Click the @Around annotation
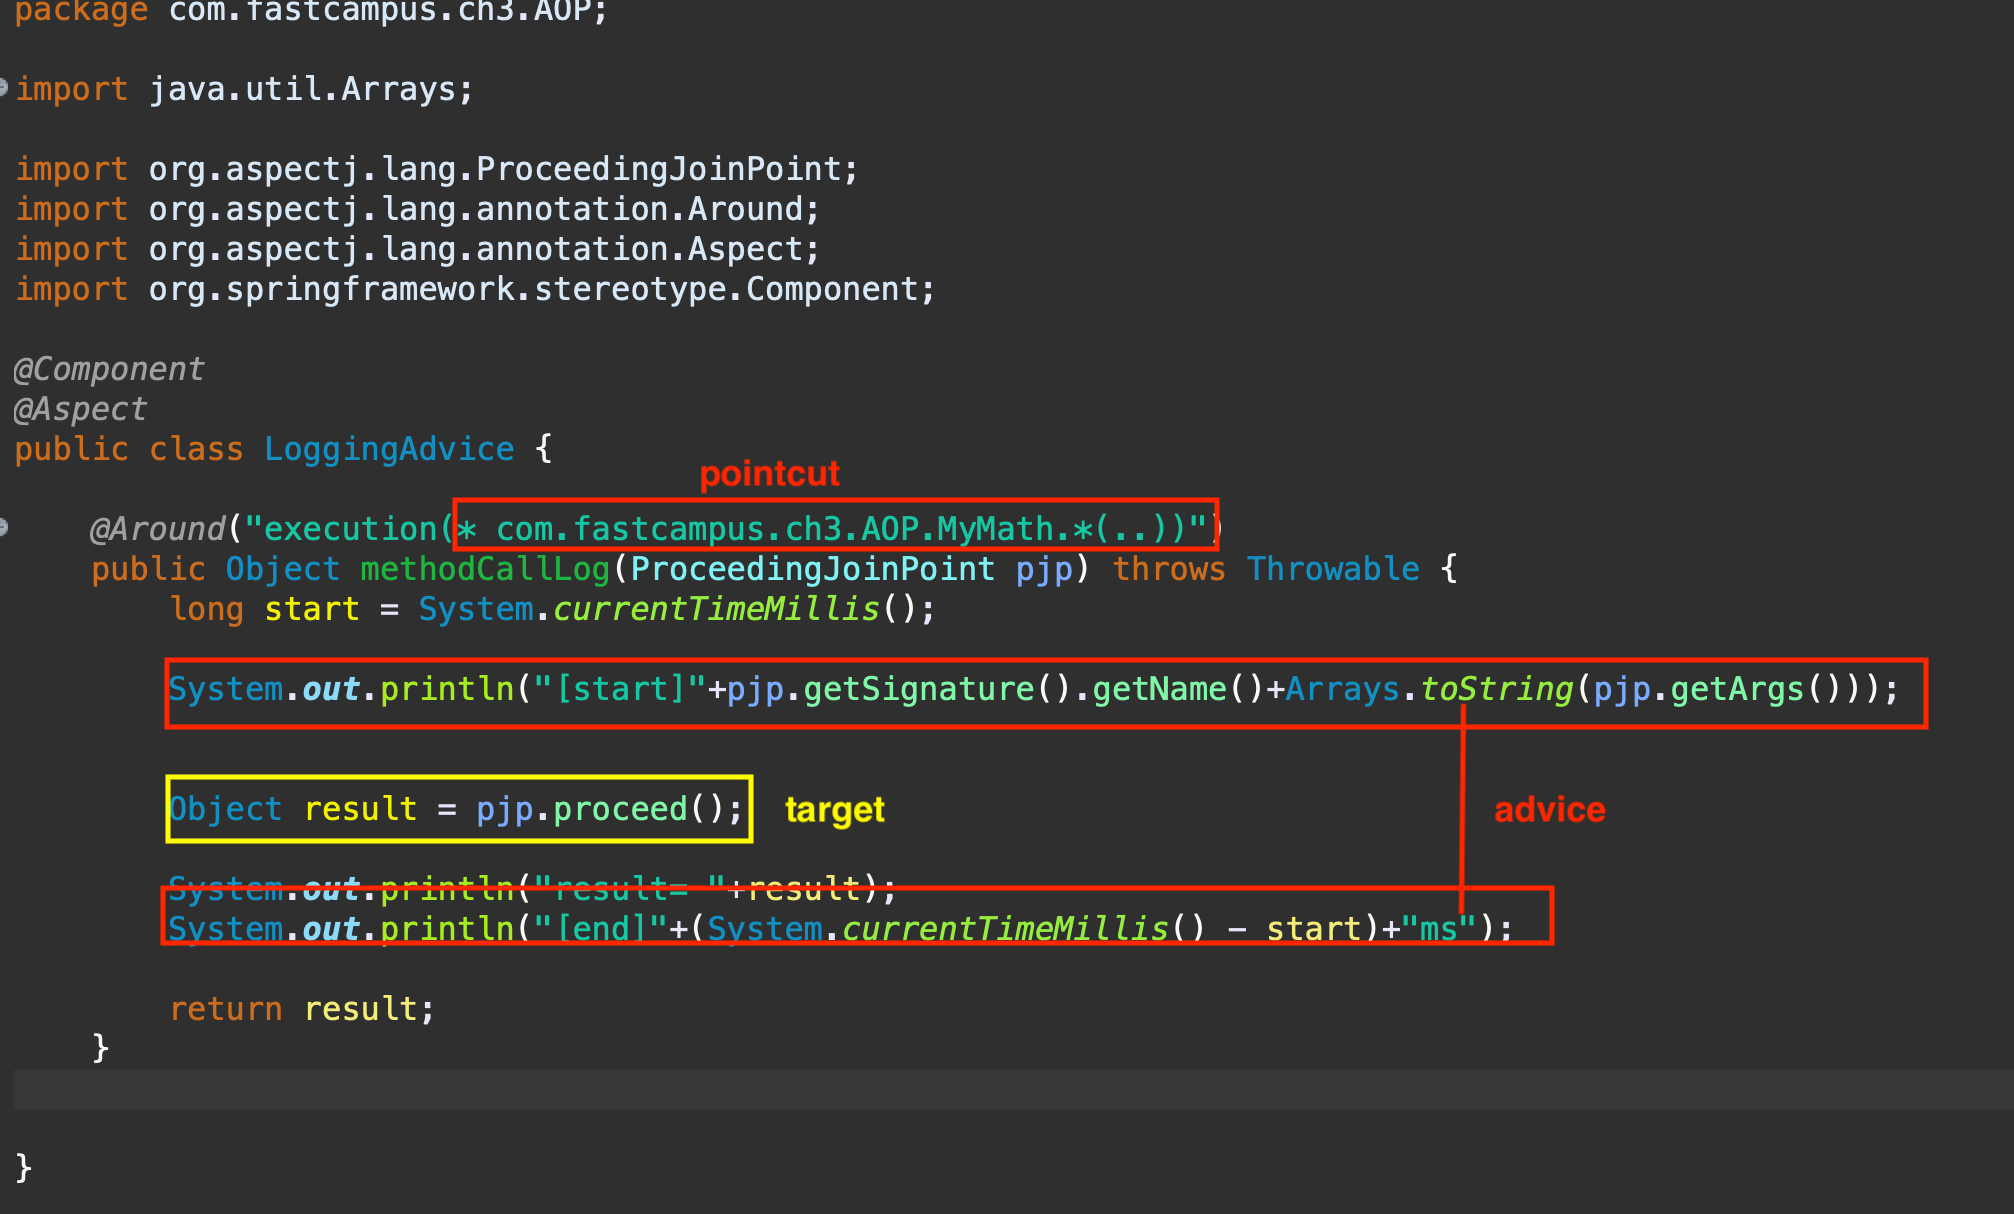The width and height of the screenshot is (2014, 1214). [157, 528]
